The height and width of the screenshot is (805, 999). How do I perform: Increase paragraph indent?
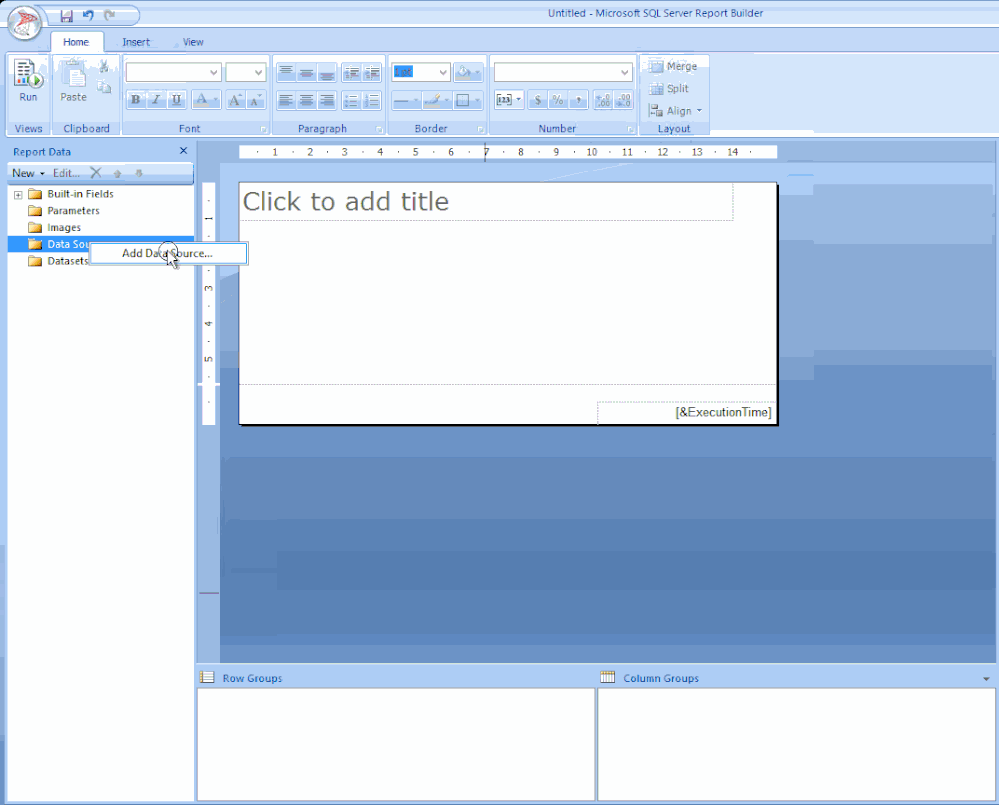tap(372, 73)
